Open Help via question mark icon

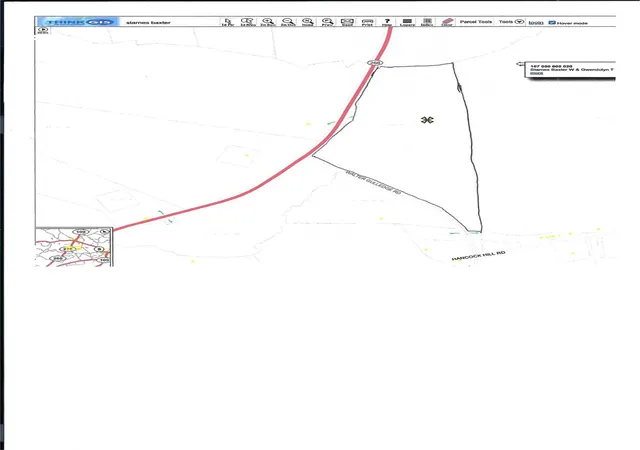point(387,22)
